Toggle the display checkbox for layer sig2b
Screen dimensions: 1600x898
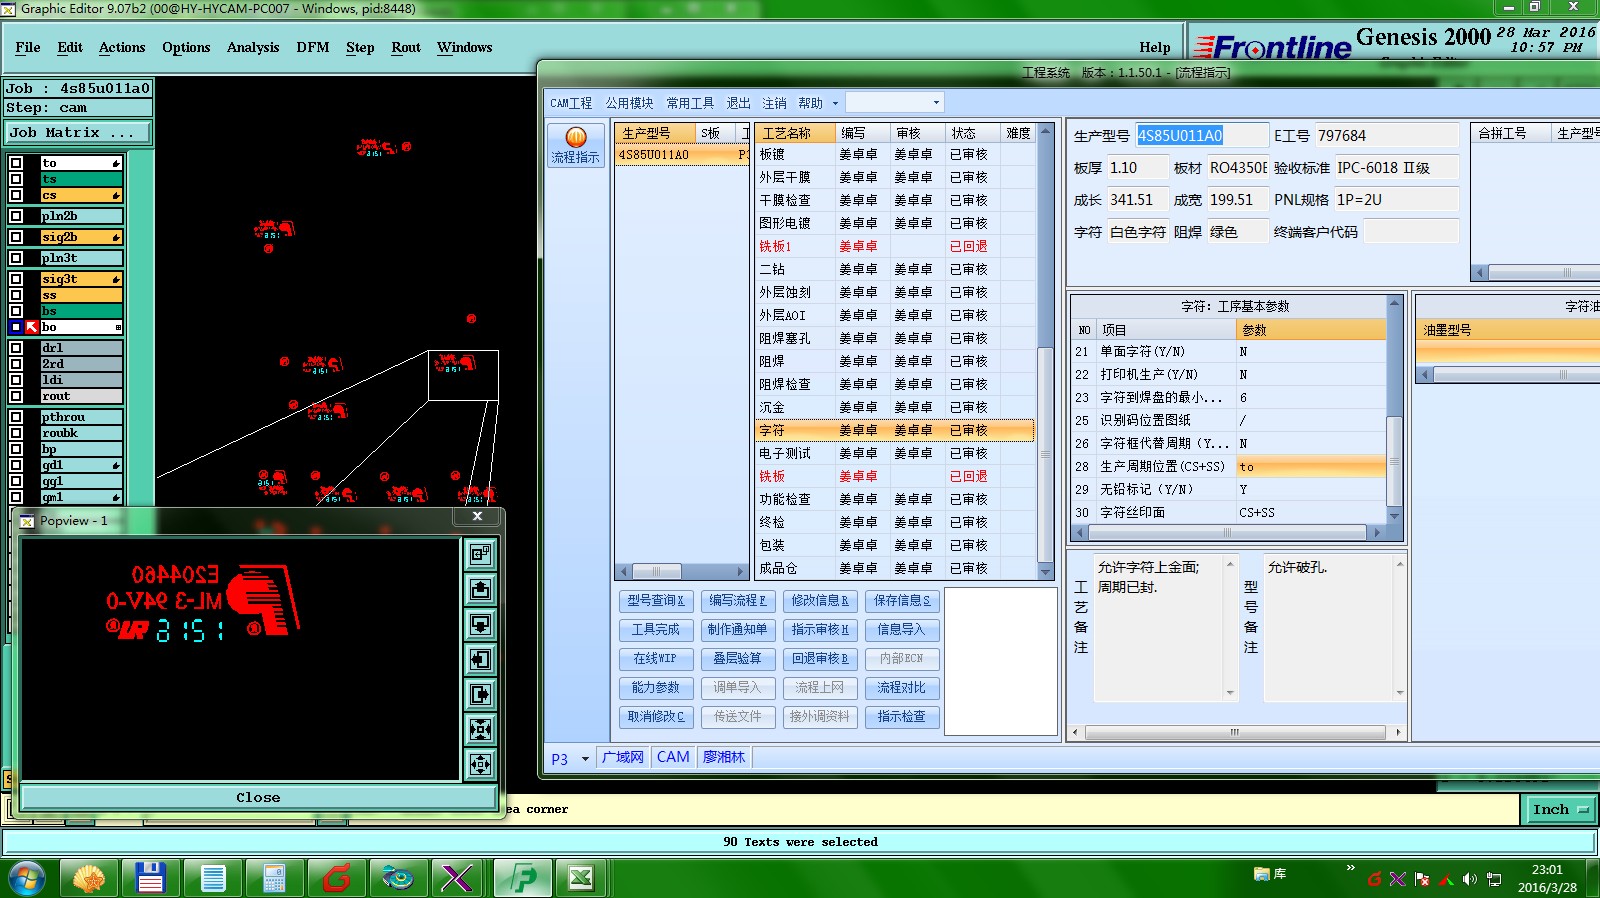tap(16, 237)
